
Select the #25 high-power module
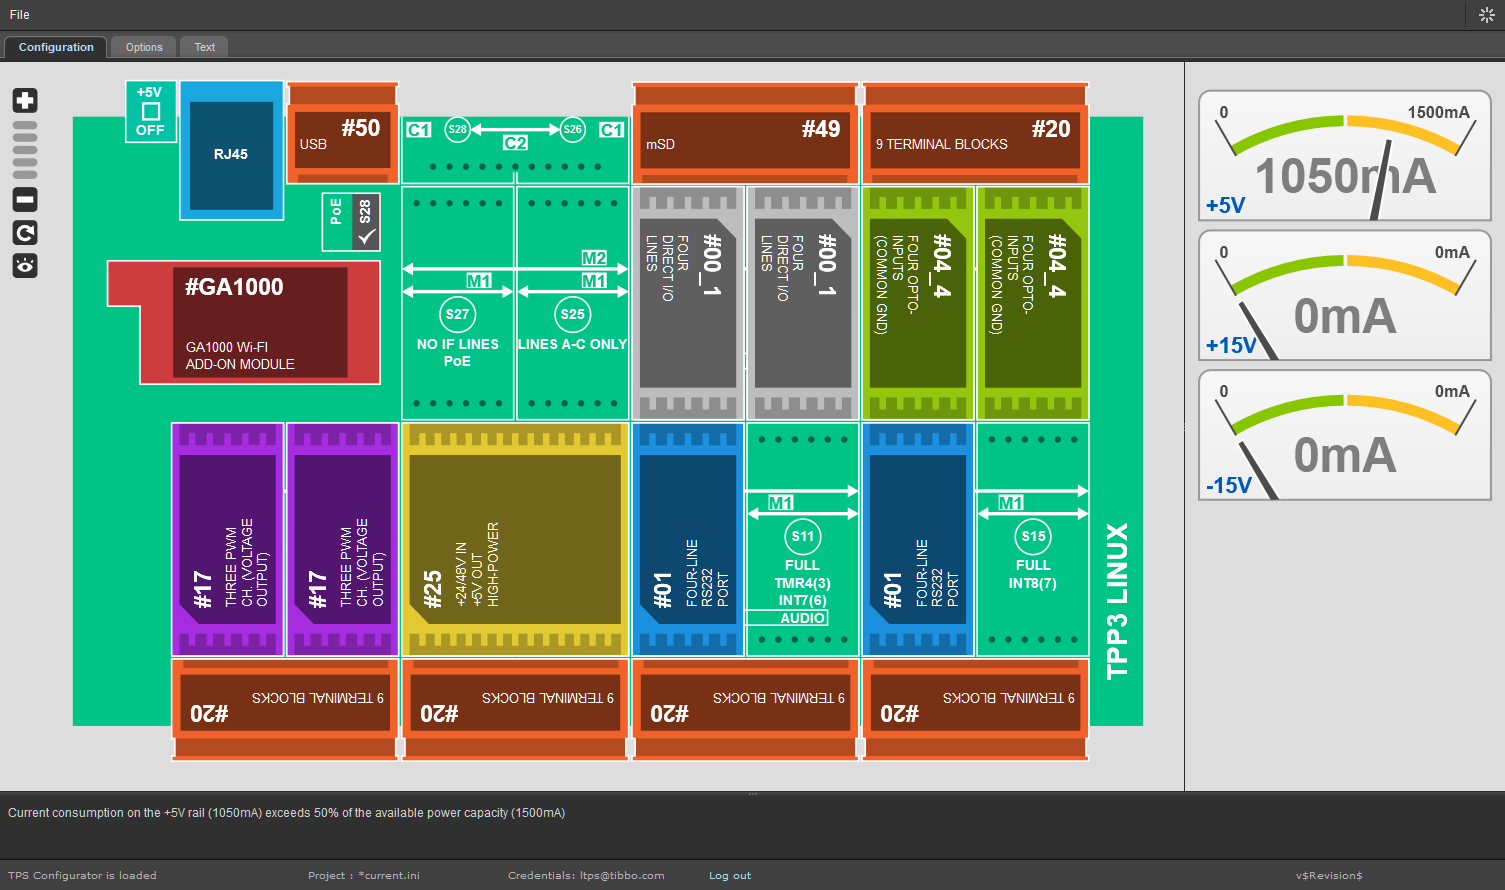pos(514,540)
